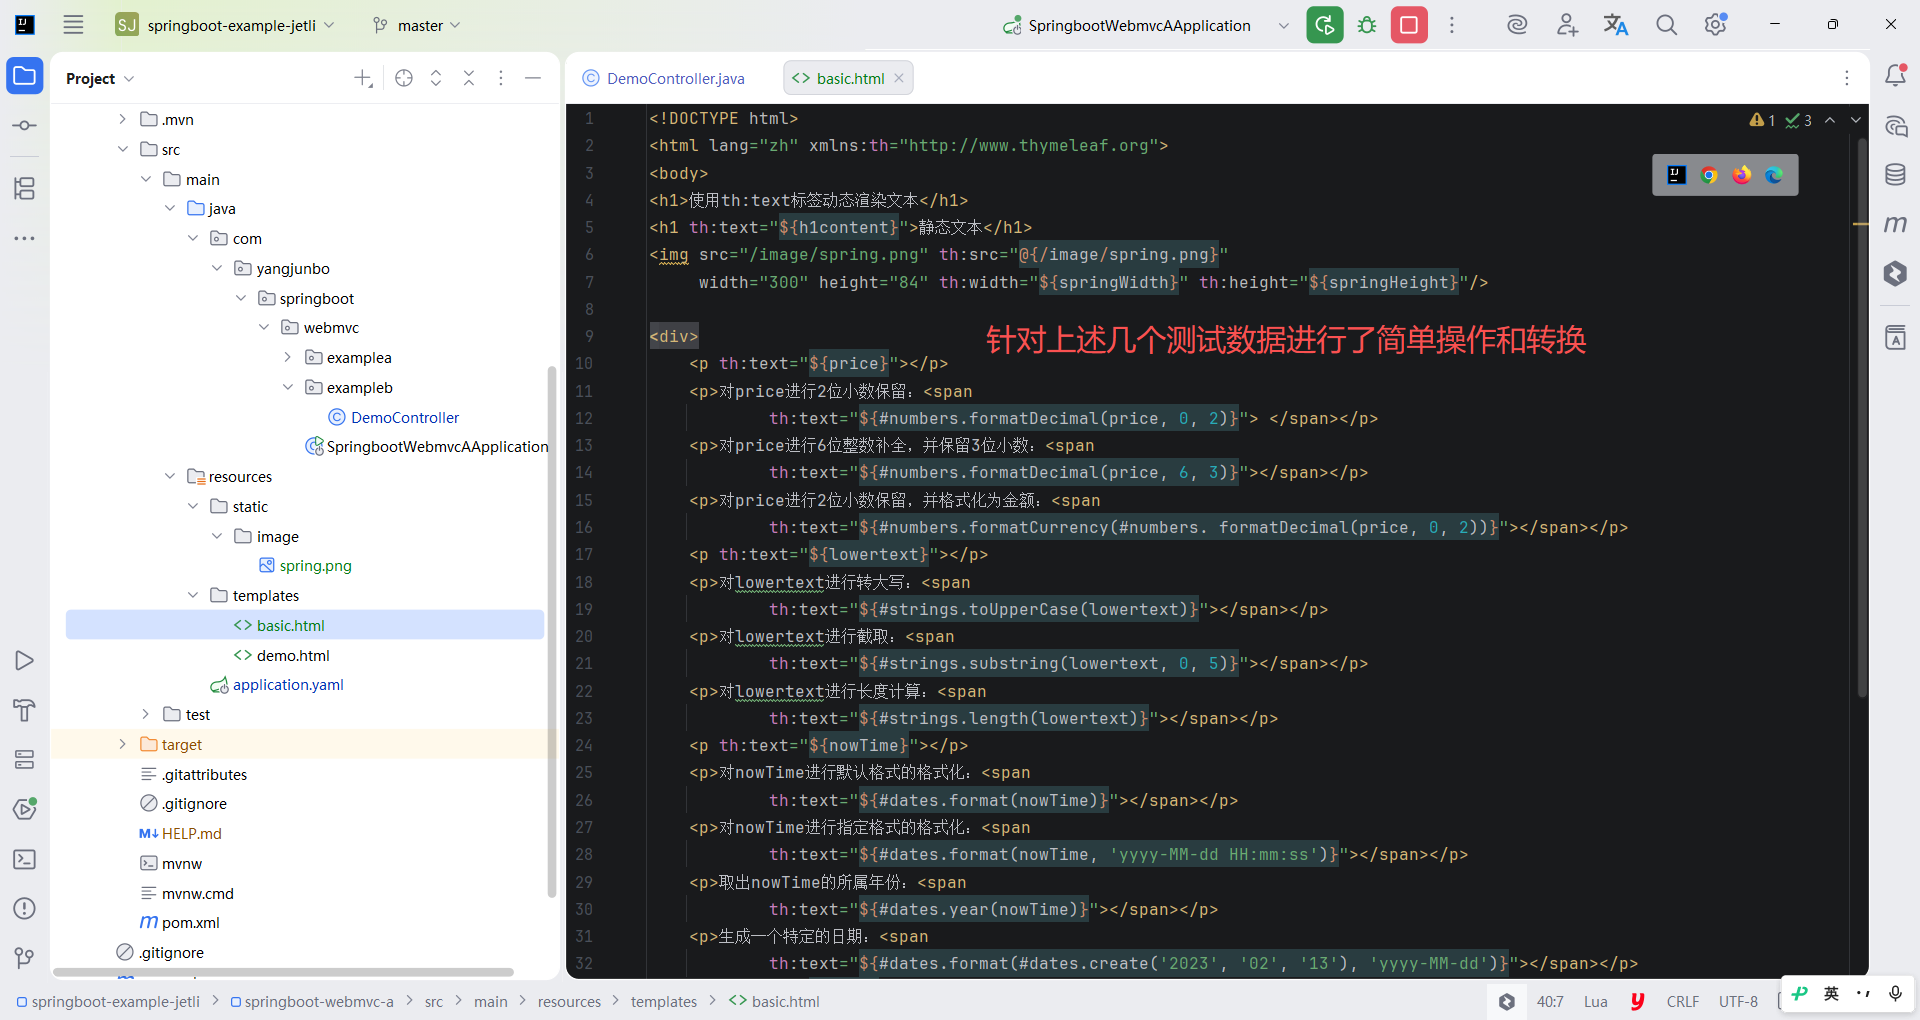Select spring.png in image folder
This screenshot has height=1020, width=1920.
[x=315, y=565]
